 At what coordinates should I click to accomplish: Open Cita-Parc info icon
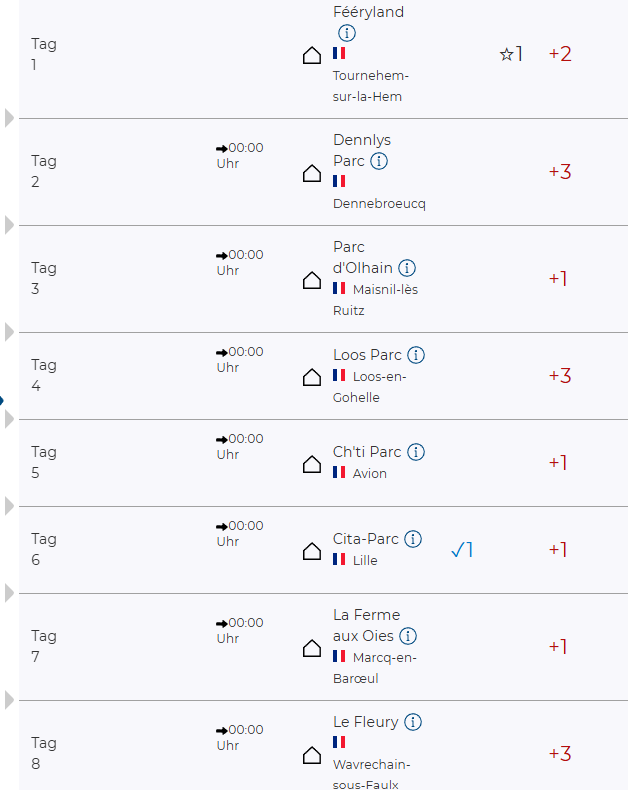click(413, 539)
